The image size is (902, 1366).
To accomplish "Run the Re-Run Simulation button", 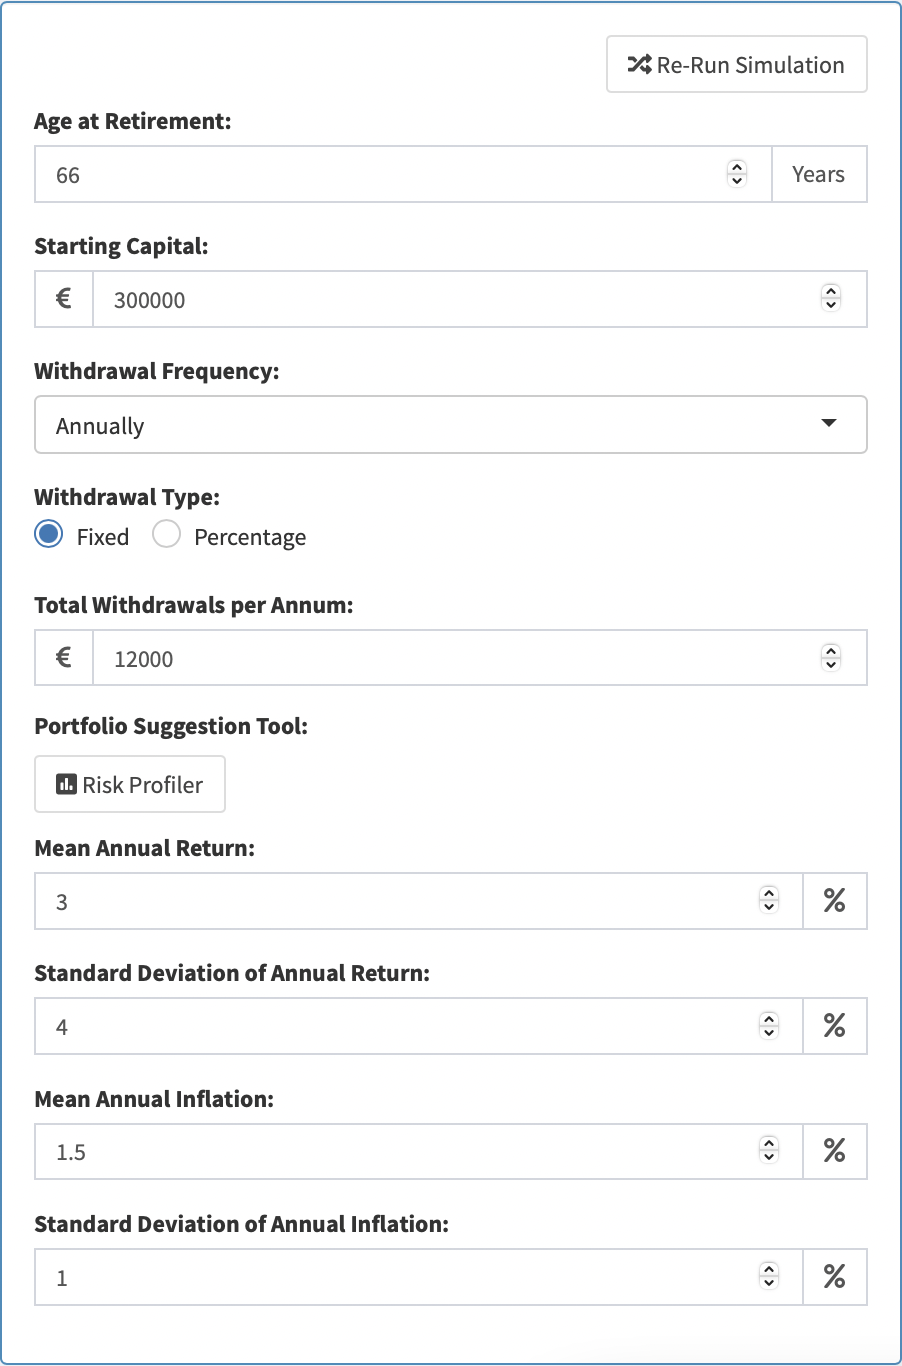I will pyautogui.click(x=737, y=65).
